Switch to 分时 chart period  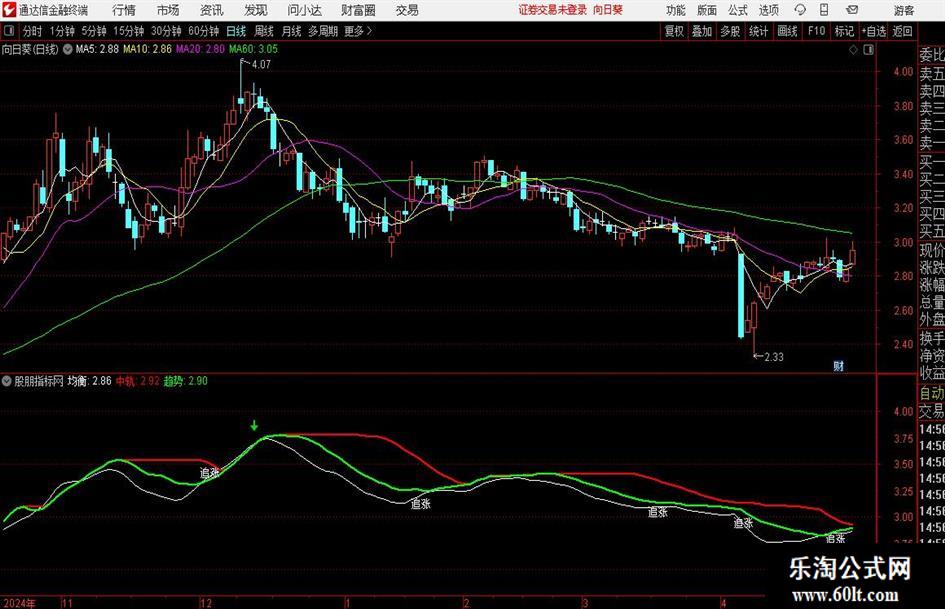[32, 31]
